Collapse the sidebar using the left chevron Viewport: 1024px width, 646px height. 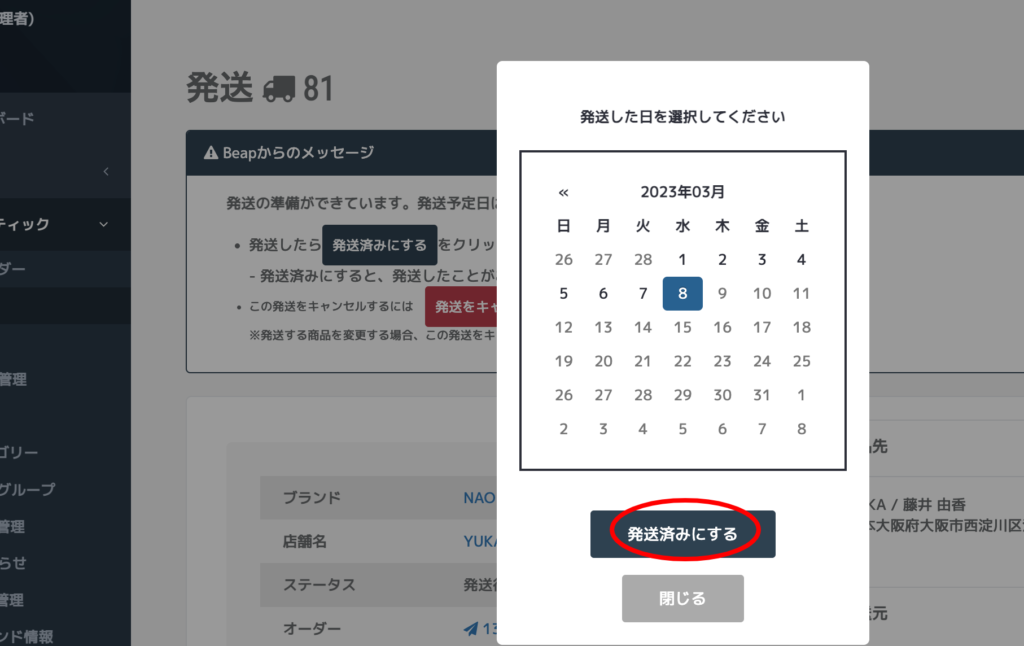coord(106,172)
